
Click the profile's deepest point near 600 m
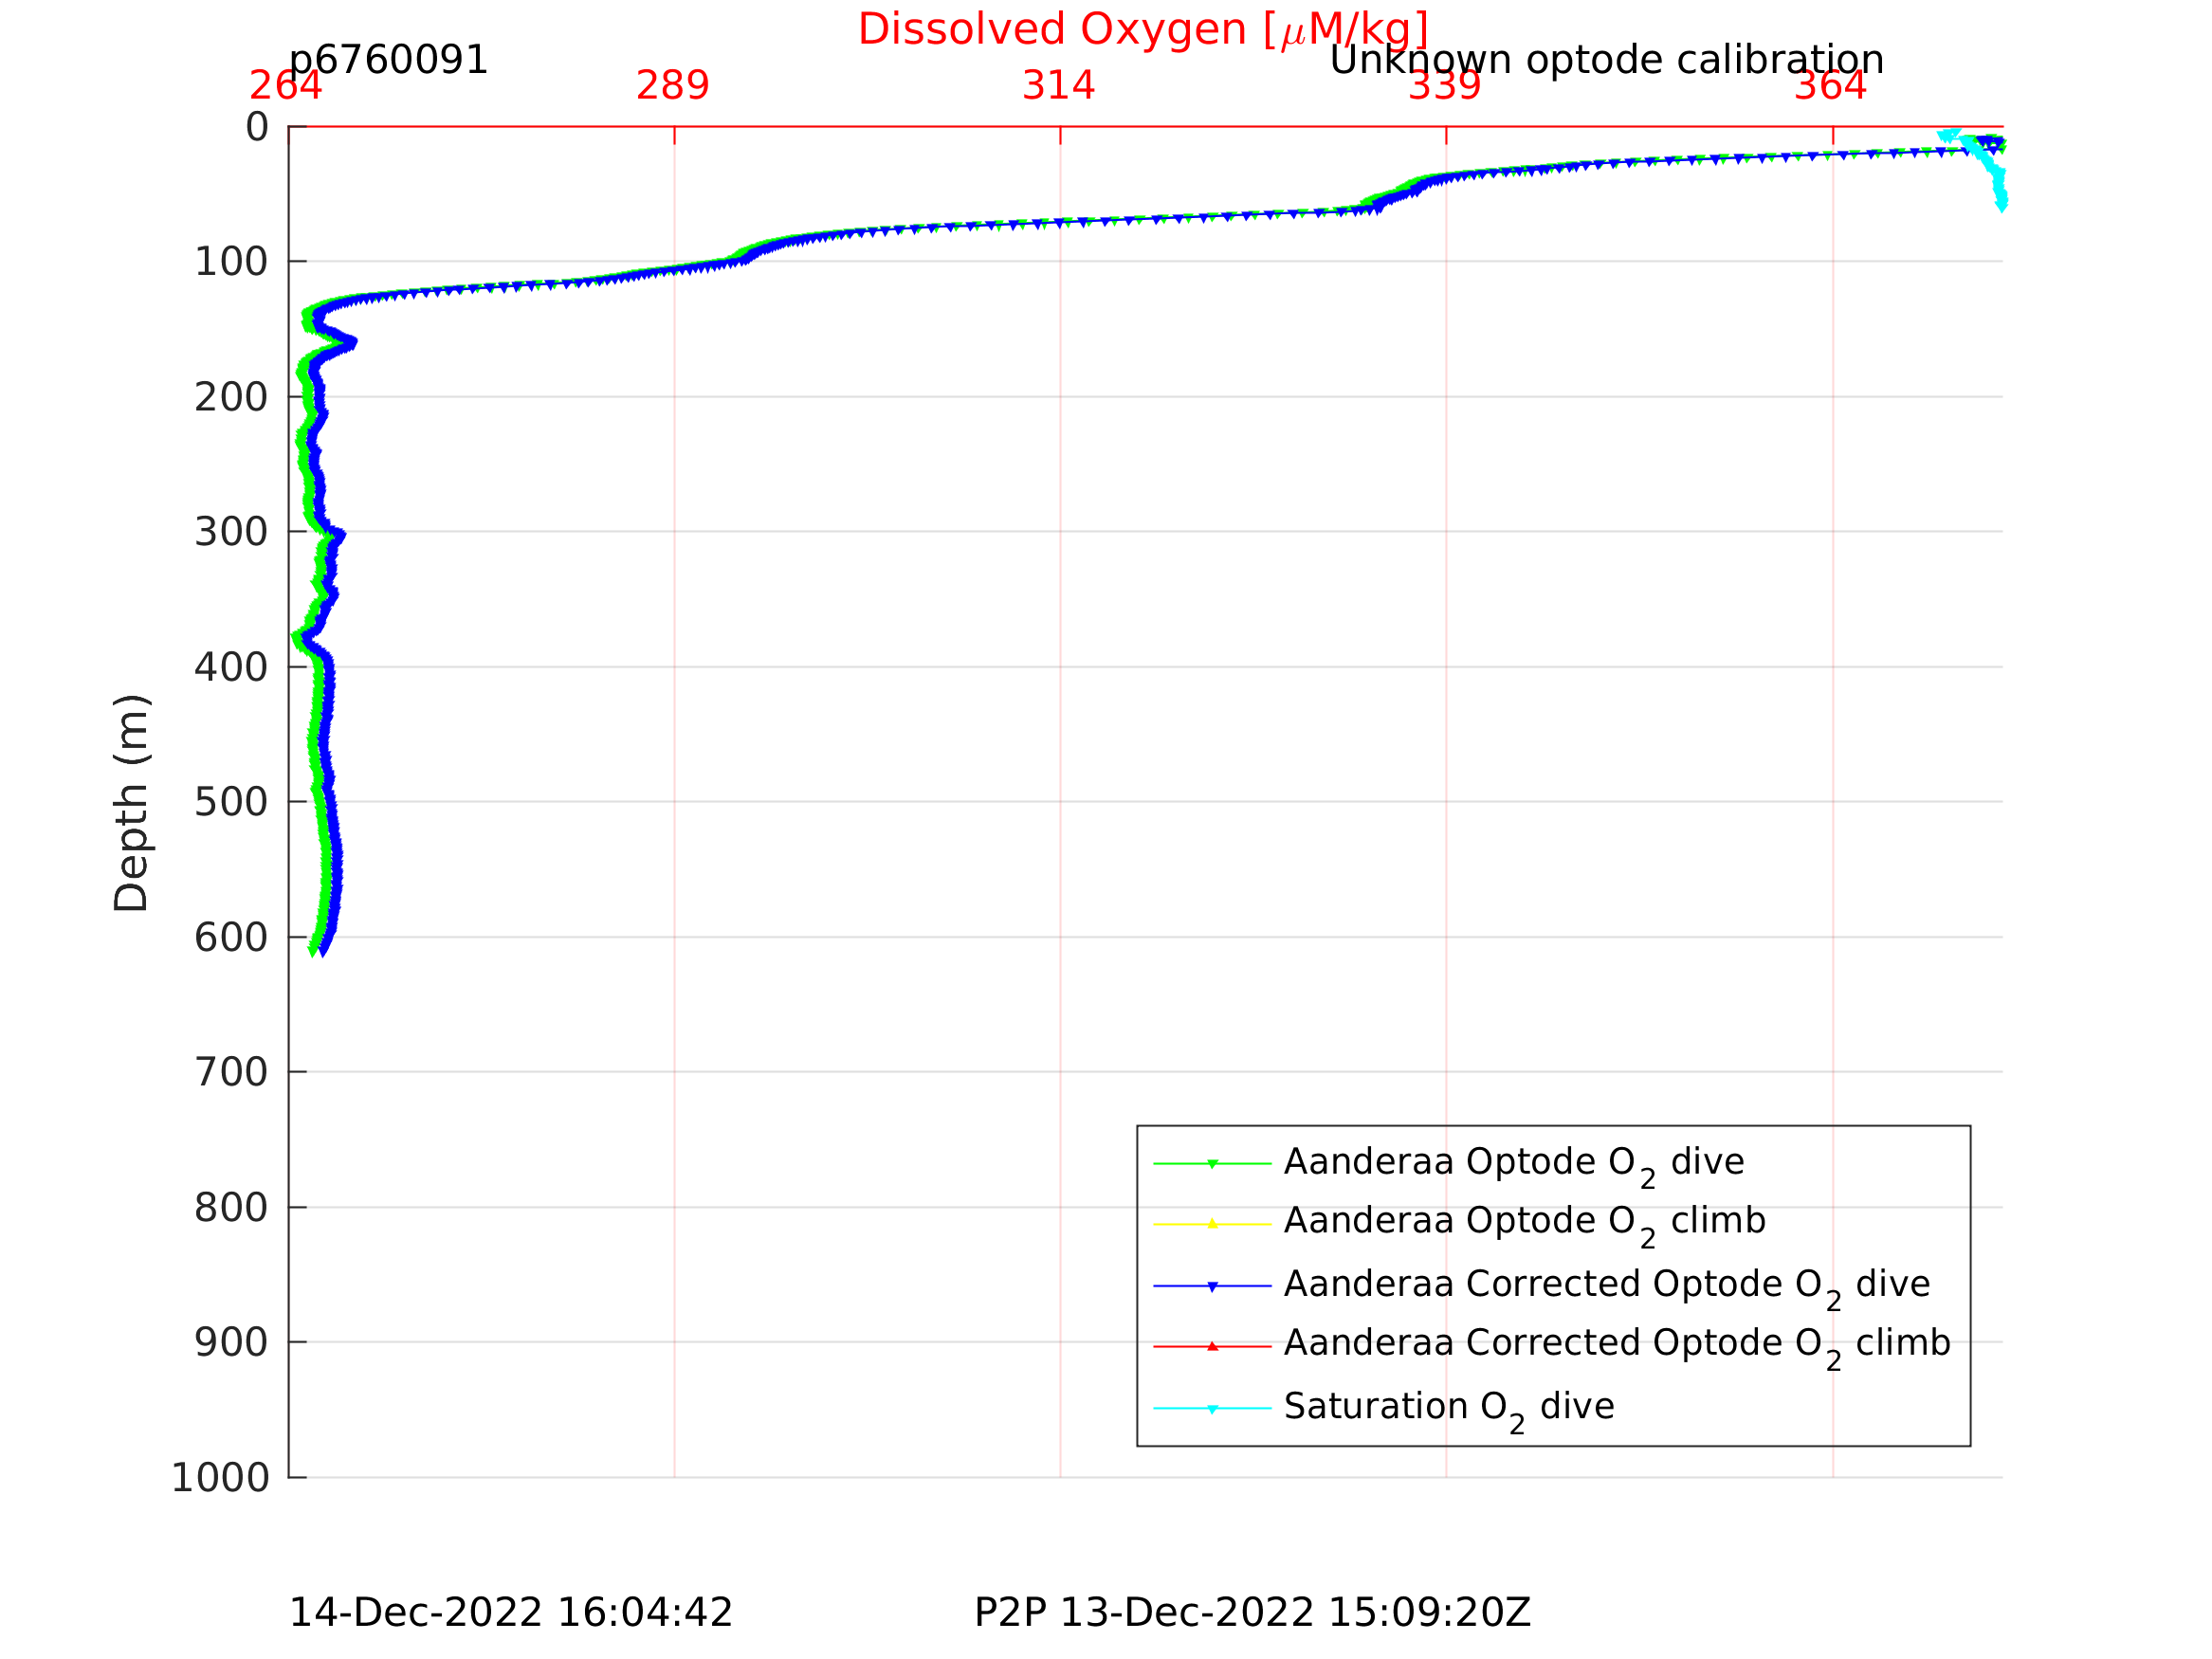click(322, 950)
